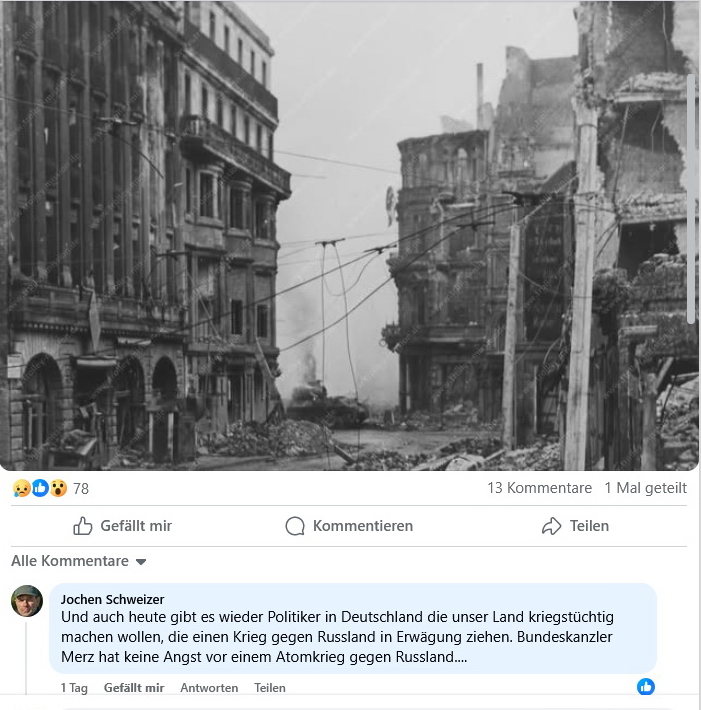Expand the Alle Kommentare dropdown arrow
Image resolution: width=701 pixels, height=710 pixels.
[x=141, y=562]
